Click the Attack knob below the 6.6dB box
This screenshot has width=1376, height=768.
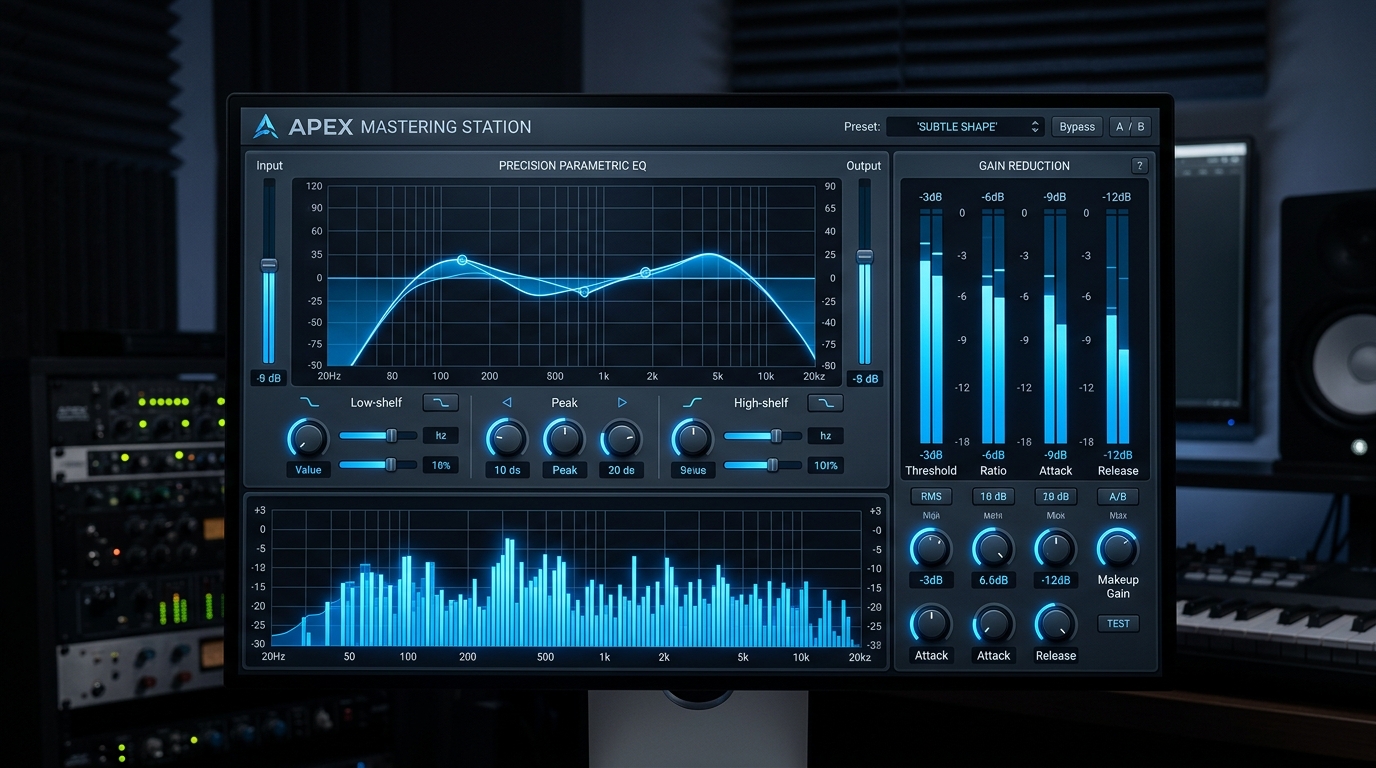pyautogui.click(x=993, y=624)
